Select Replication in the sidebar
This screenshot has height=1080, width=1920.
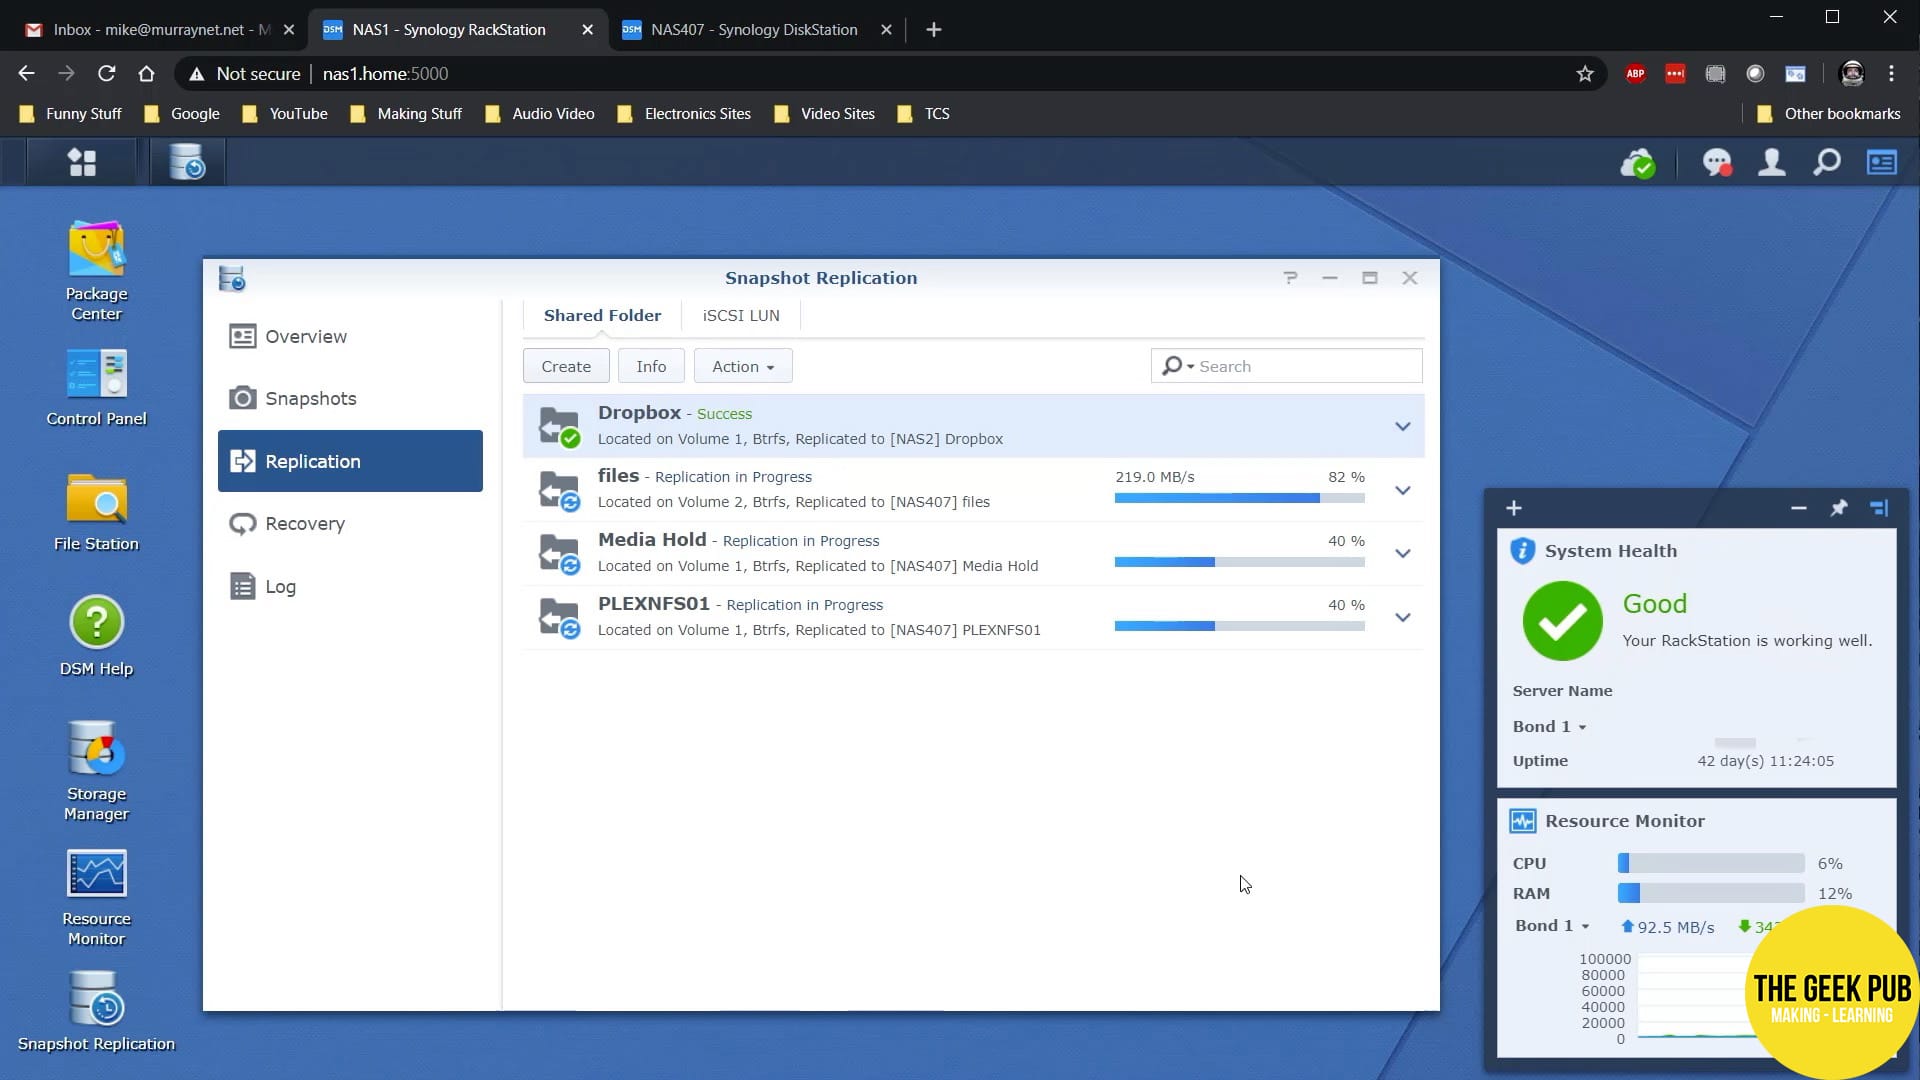[x=350, y=461]
